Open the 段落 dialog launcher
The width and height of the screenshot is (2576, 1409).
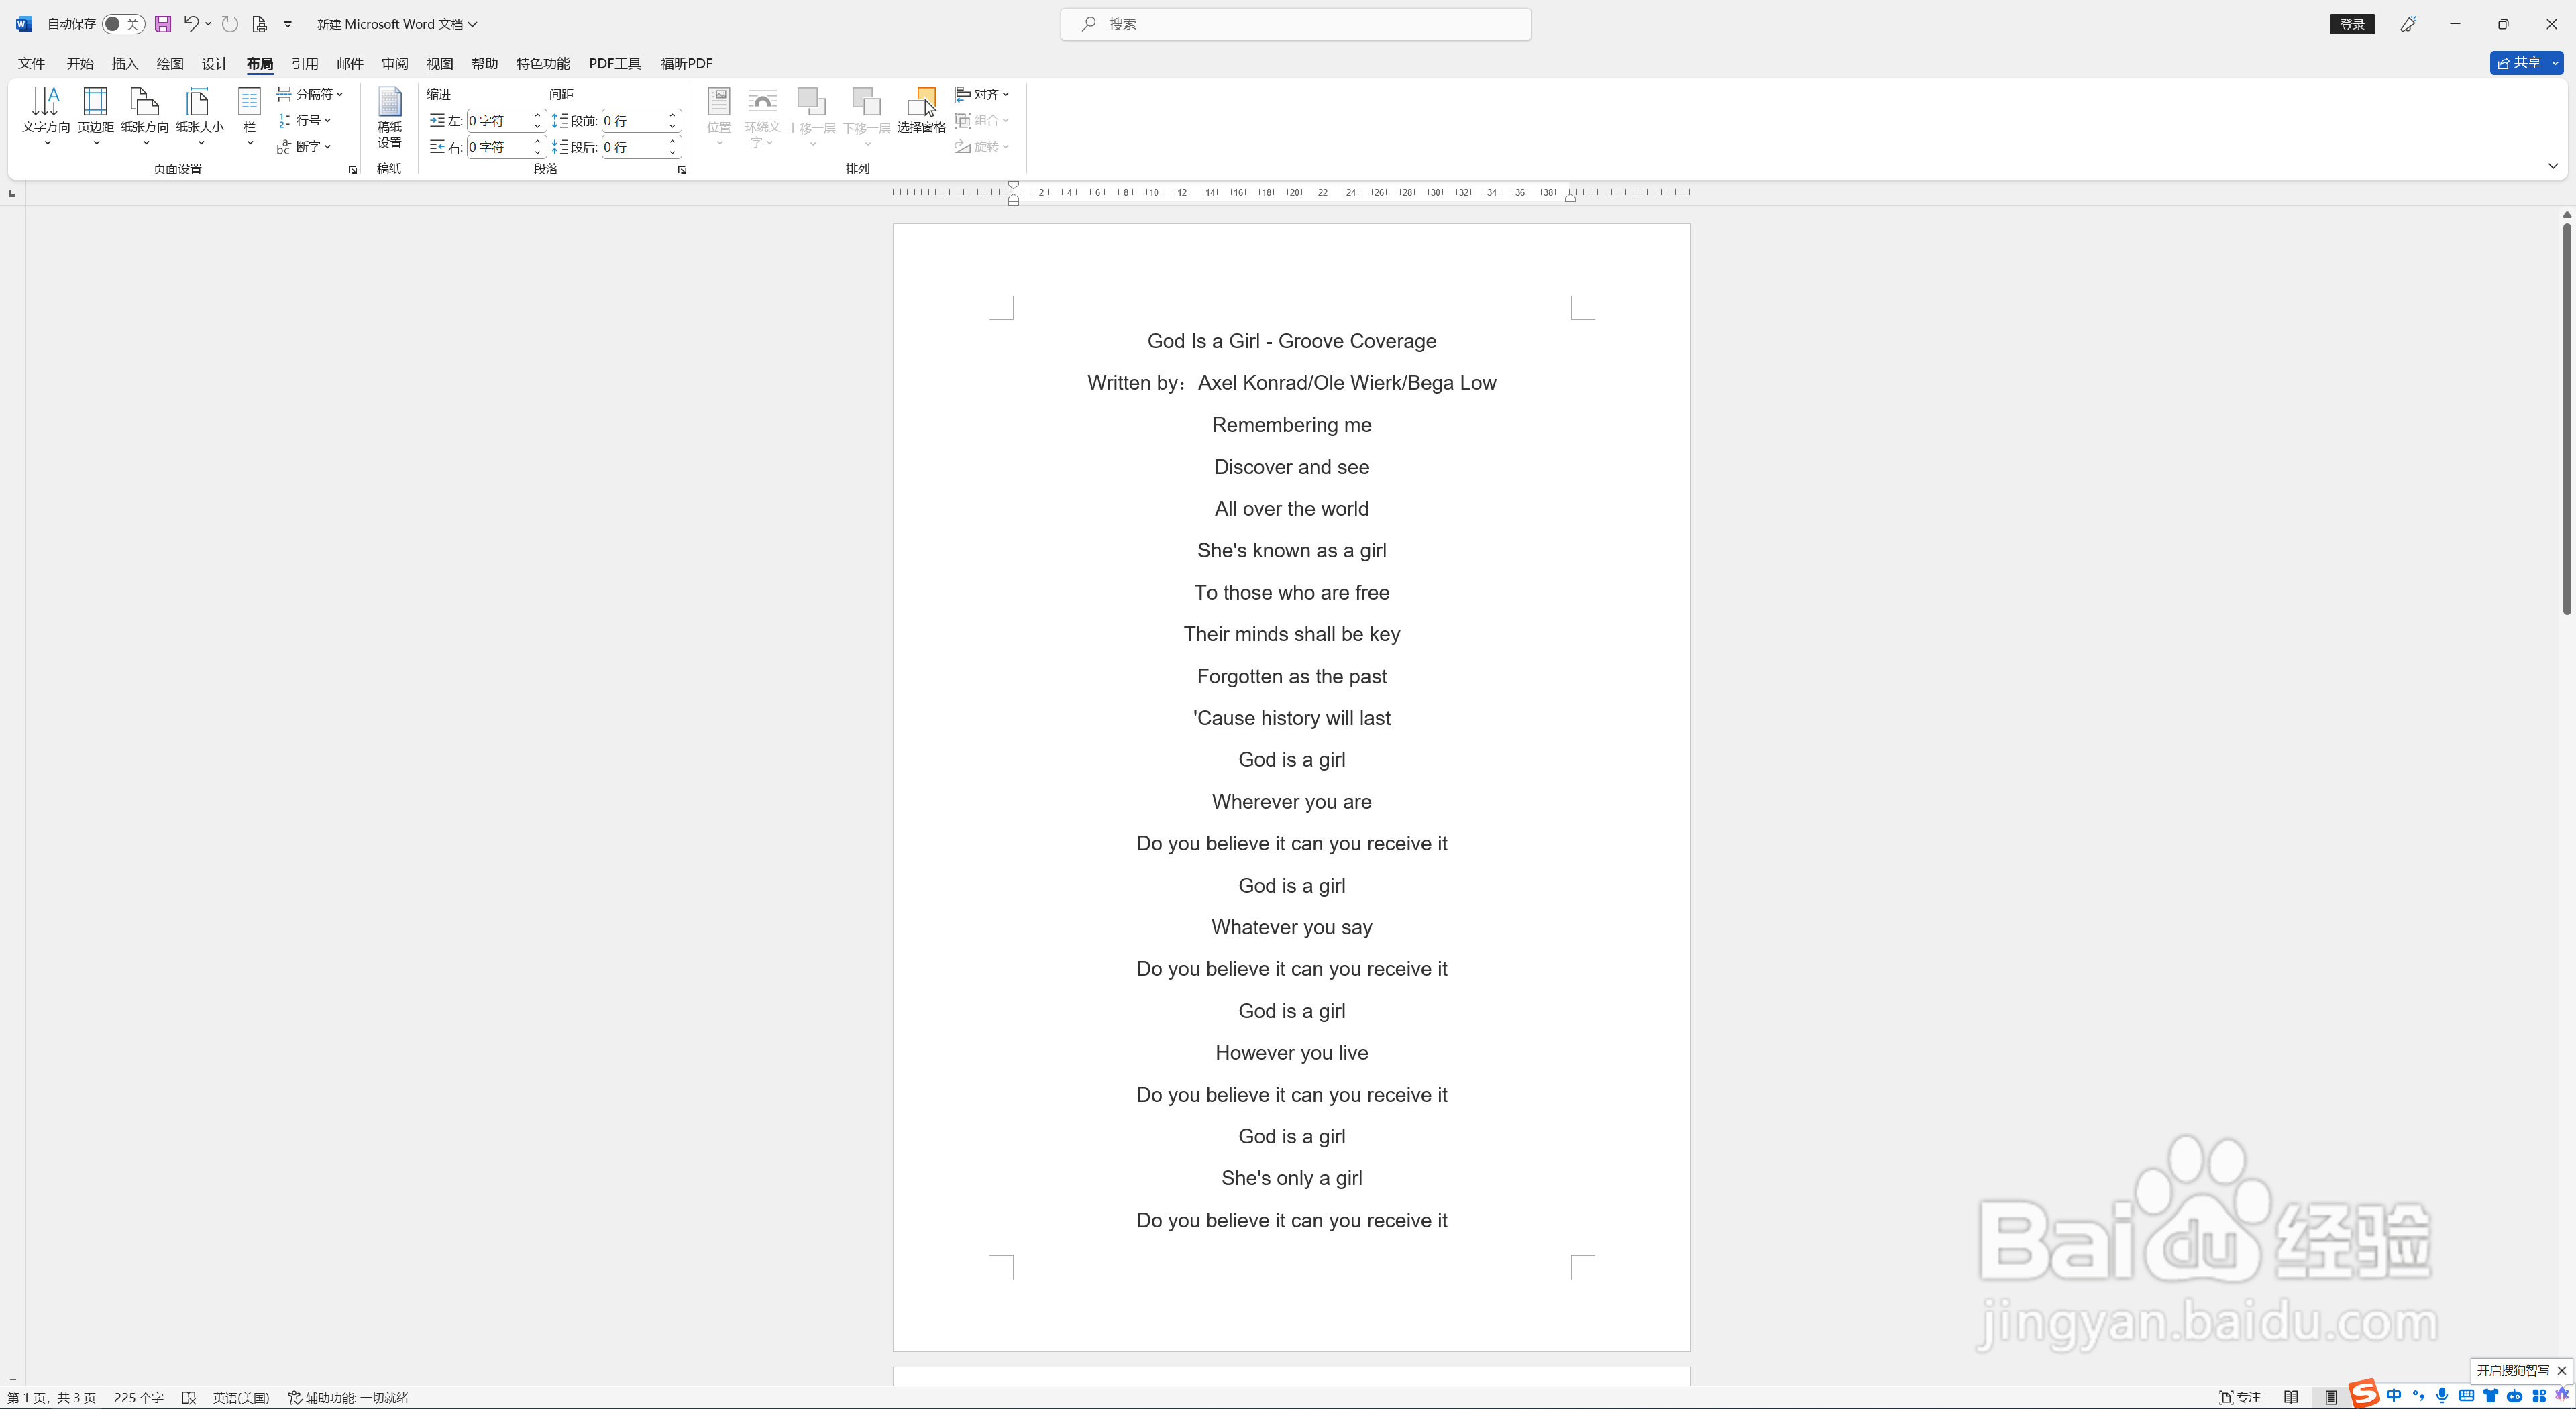click(x=682, y=170)
